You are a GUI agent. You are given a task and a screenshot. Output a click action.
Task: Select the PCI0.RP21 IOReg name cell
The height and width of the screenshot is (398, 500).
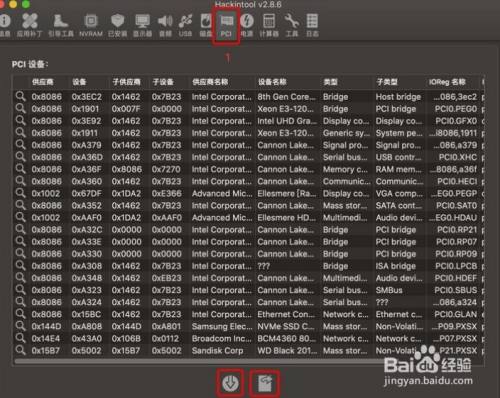(457, 229)
